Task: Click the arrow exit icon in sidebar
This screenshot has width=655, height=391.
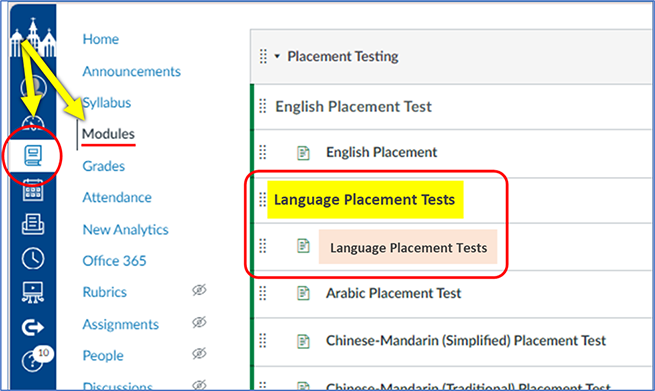Action: pos(33,327)
